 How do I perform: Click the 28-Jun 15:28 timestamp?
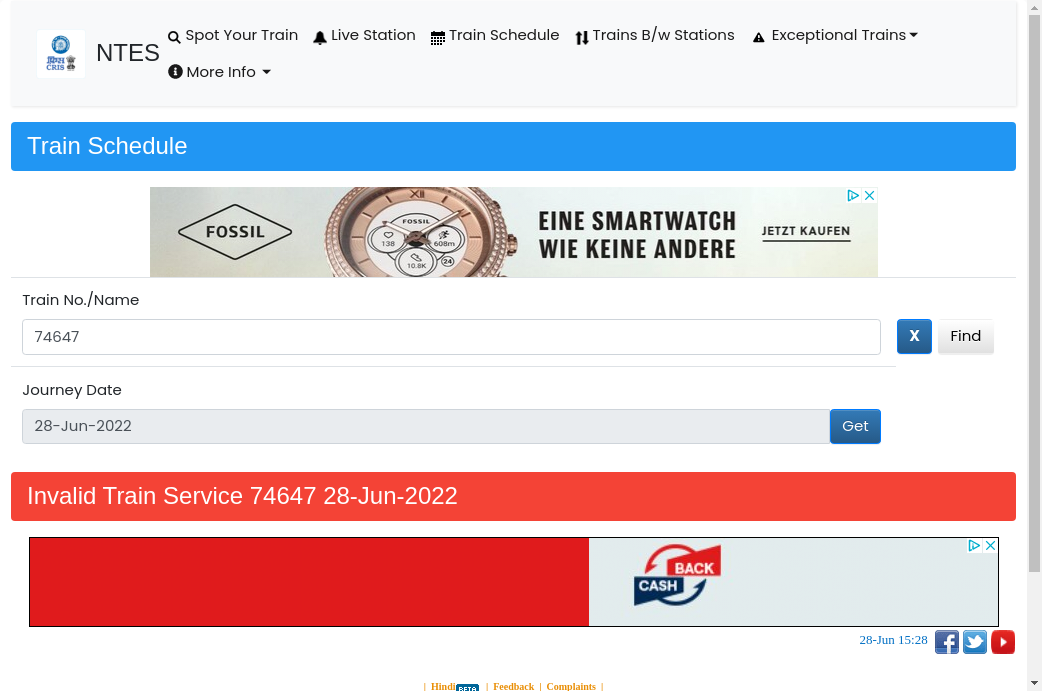893,640
